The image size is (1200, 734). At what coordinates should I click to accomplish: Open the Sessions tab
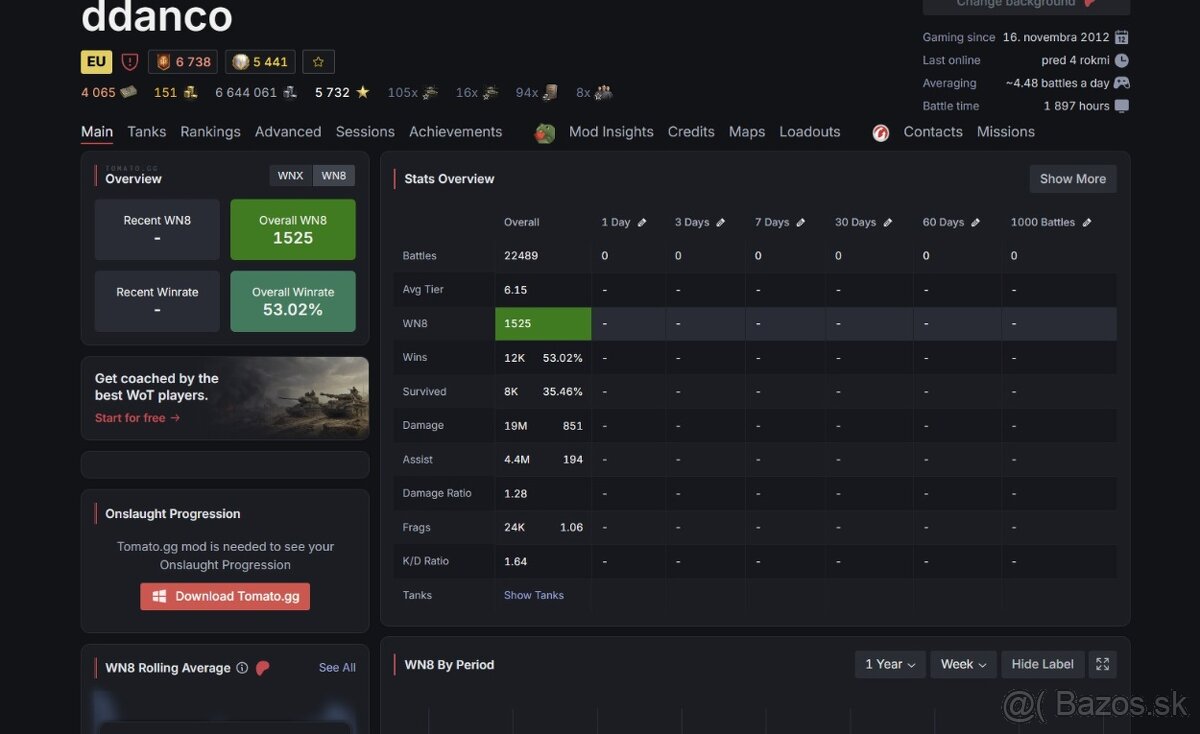(x=365, y=132)
